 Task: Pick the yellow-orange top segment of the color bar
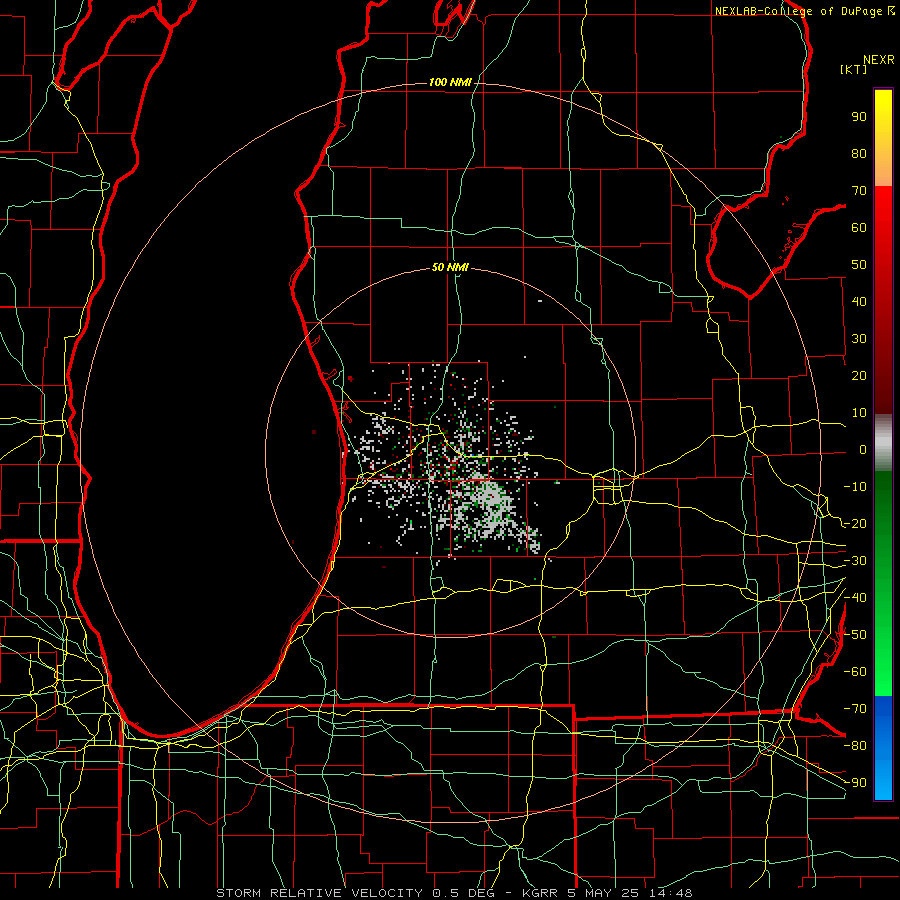(883, 138)
